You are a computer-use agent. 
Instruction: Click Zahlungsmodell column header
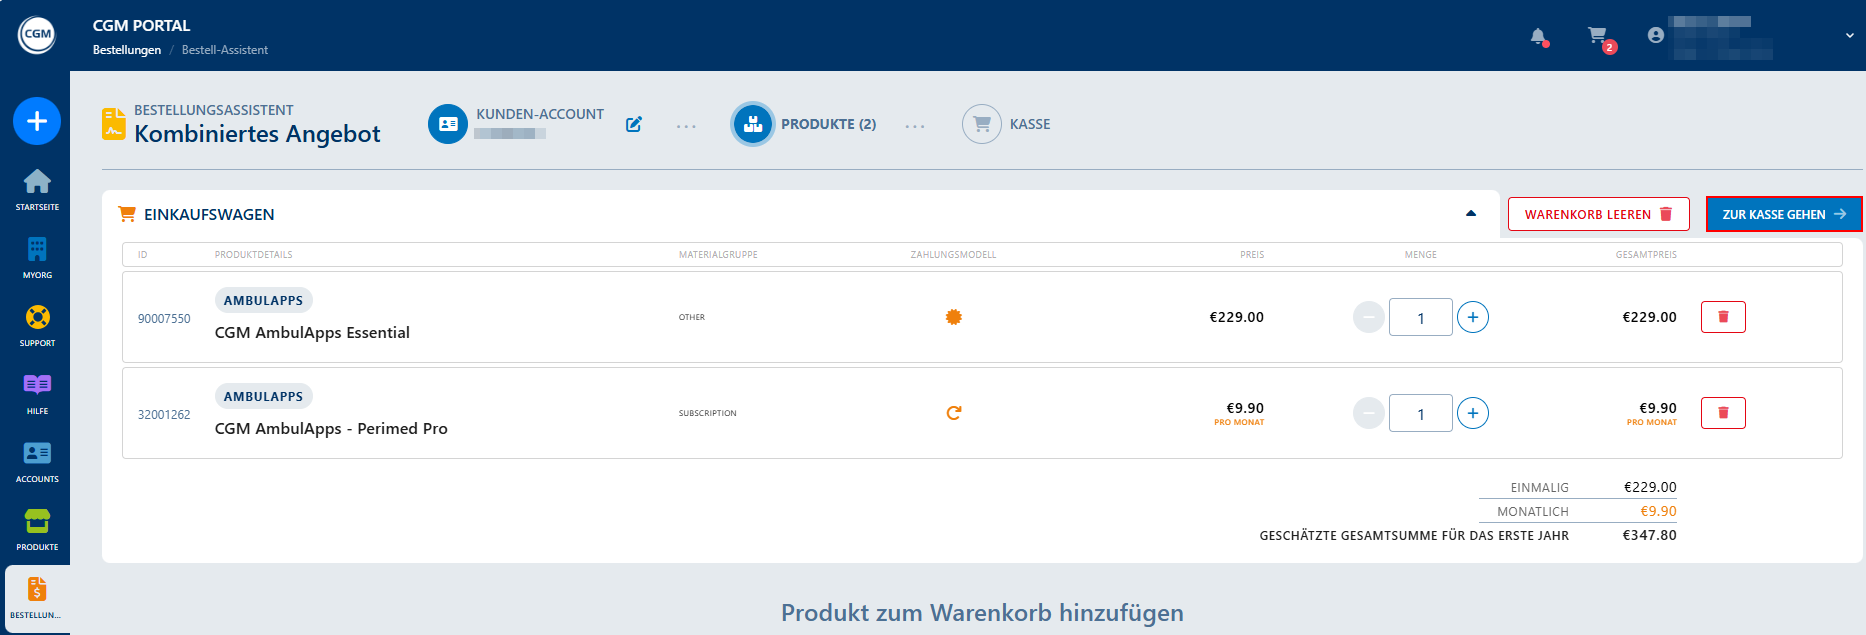(x=953, y=255)
